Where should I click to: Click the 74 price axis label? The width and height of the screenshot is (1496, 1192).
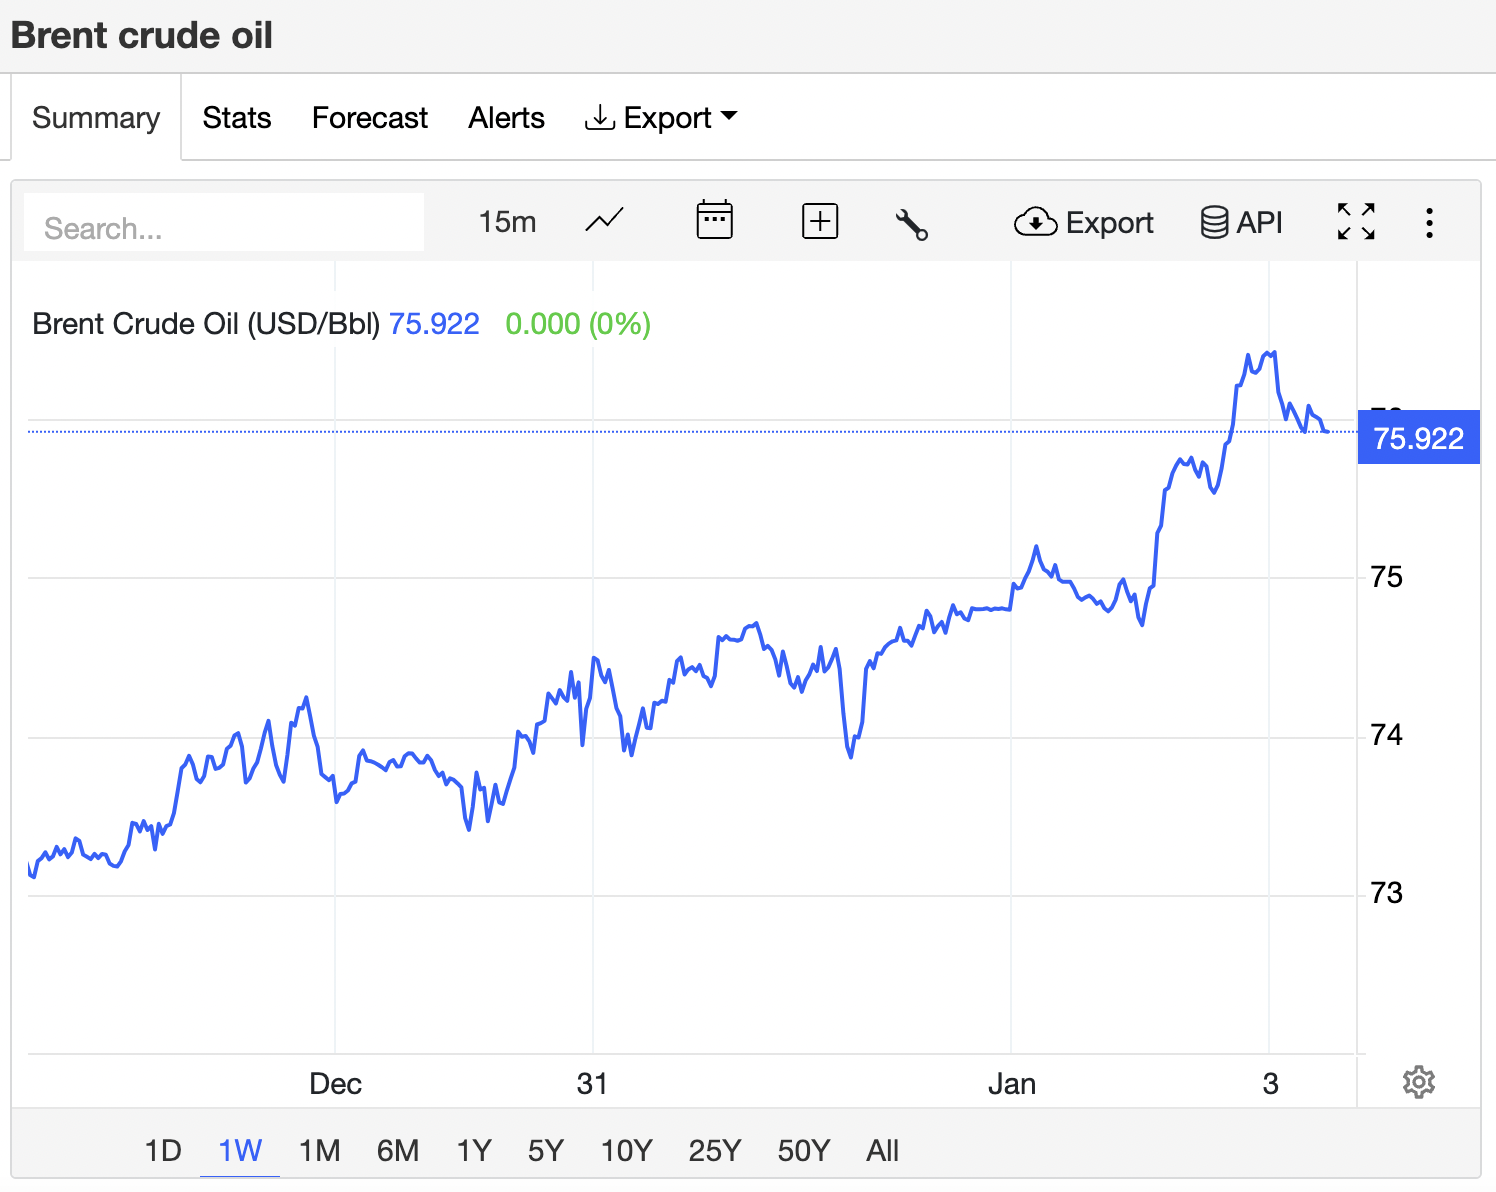point(1386,735)
